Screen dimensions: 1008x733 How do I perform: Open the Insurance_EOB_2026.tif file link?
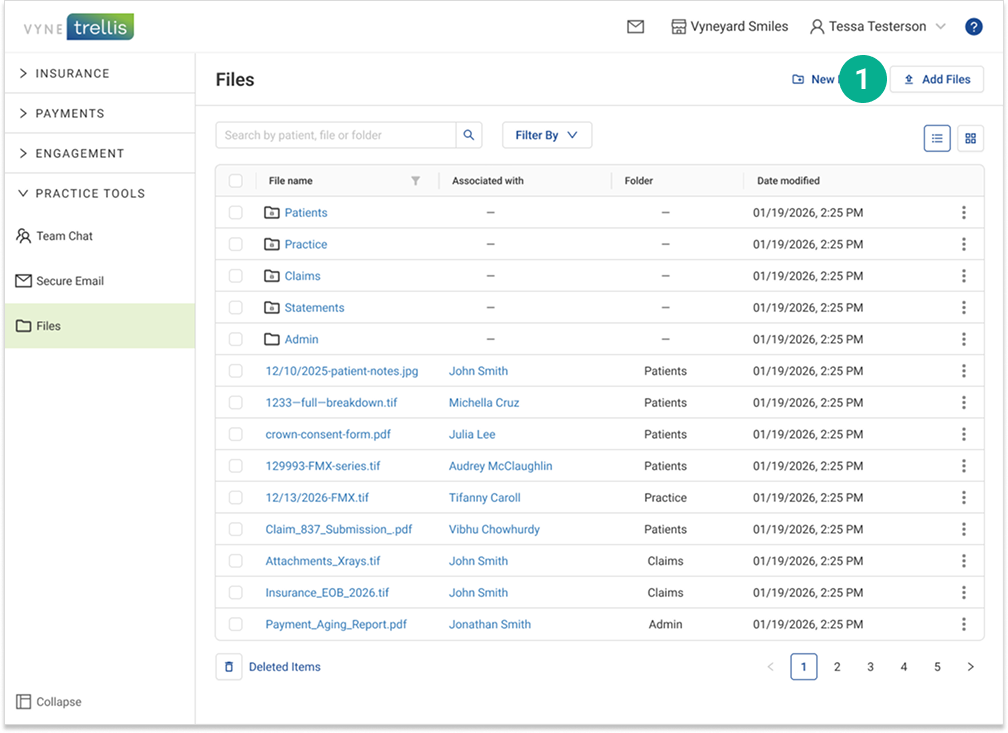327,593
